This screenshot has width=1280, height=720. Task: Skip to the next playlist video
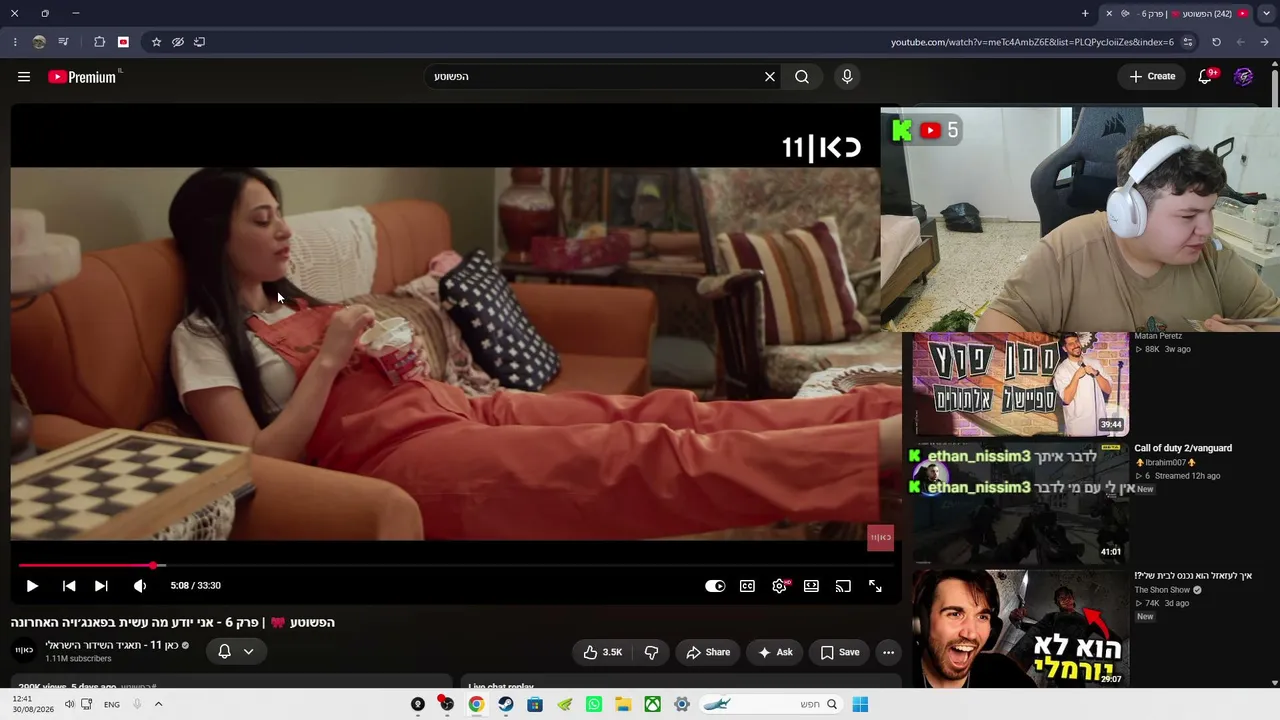pyautogui.click(x=101, y=586)
